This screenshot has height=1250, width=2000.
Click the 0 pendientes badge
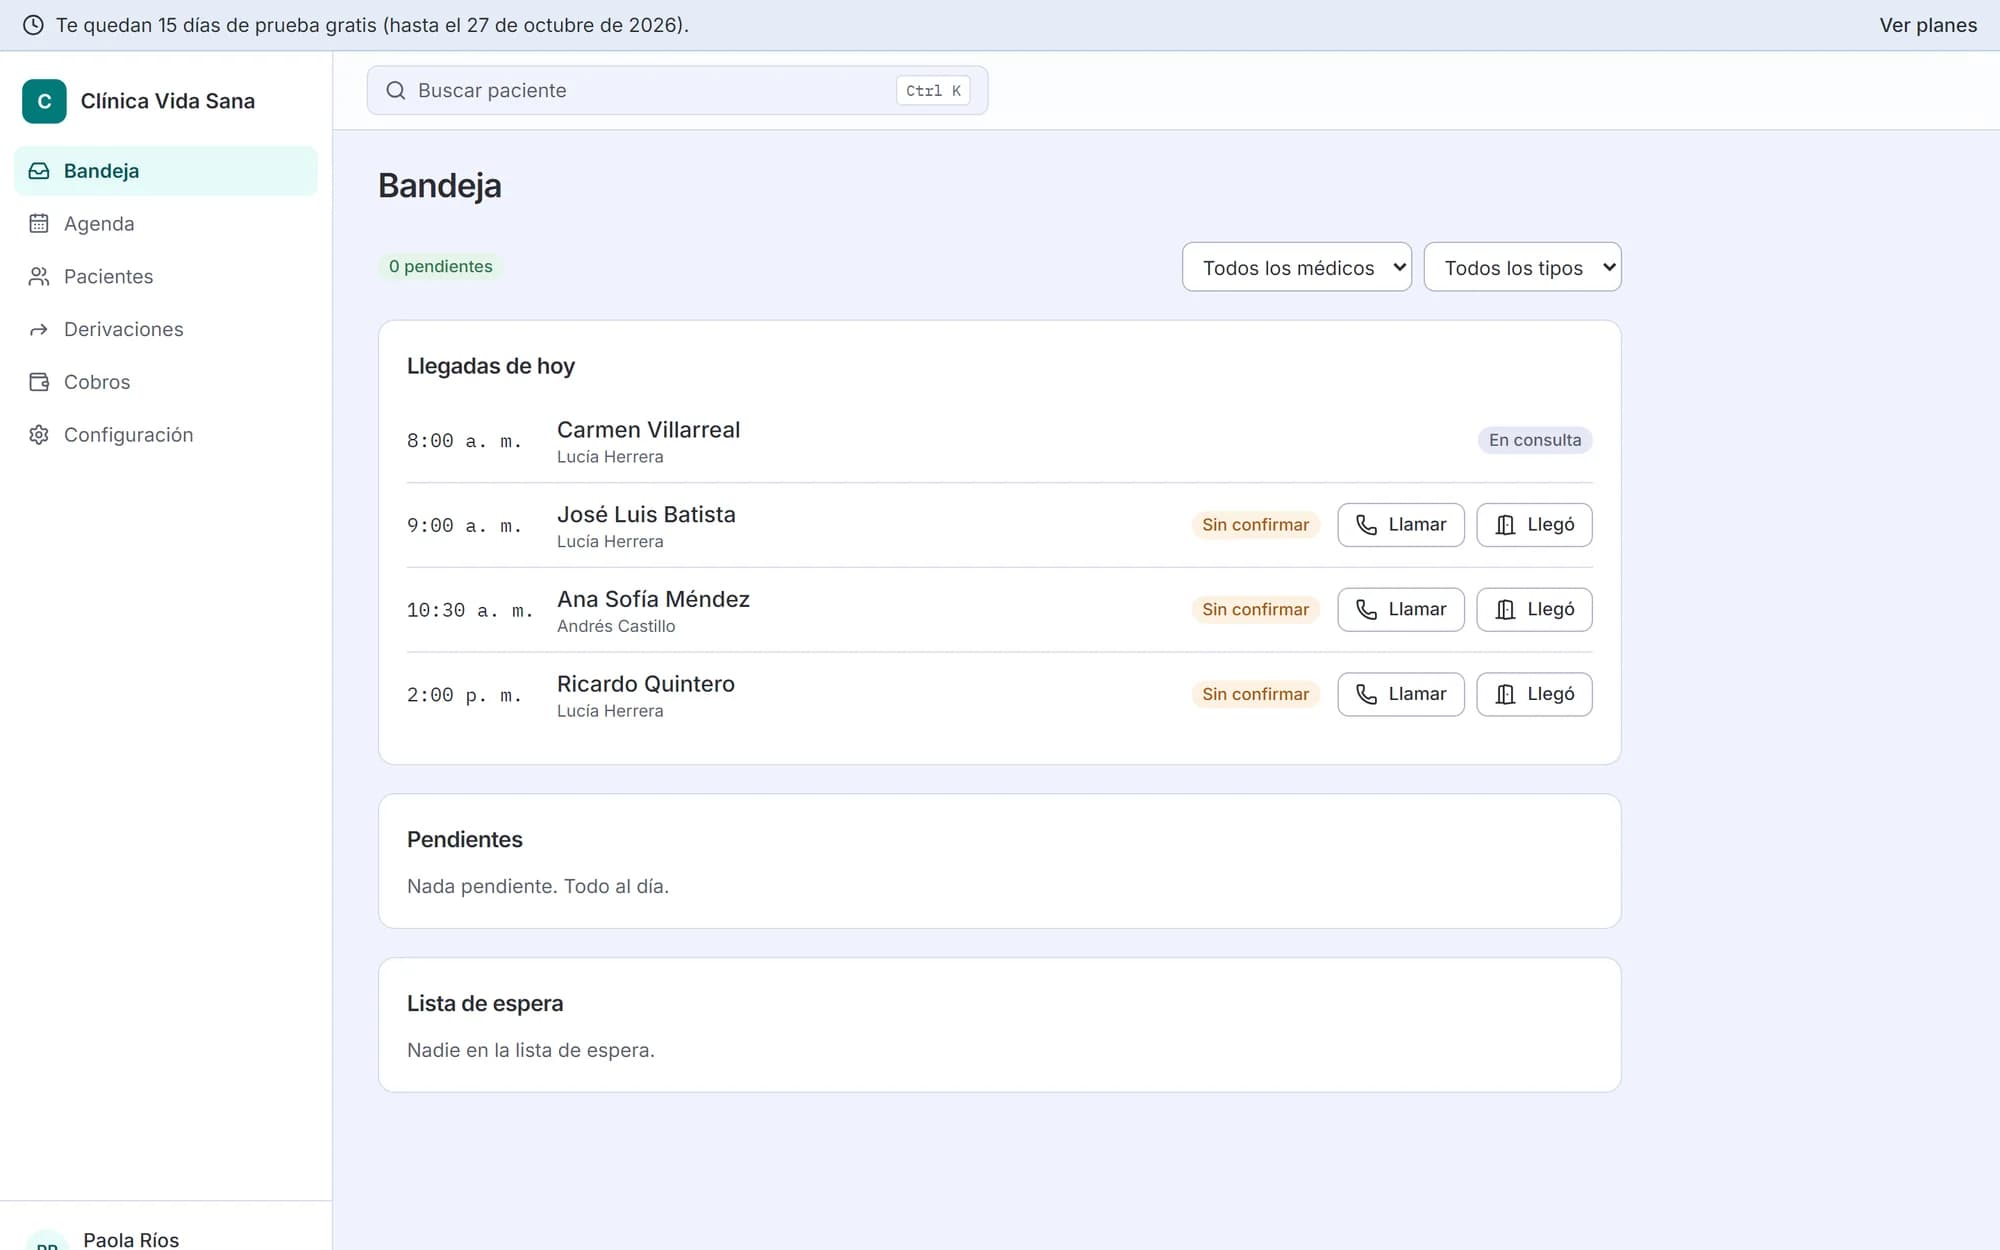click(x=440, y=267)
